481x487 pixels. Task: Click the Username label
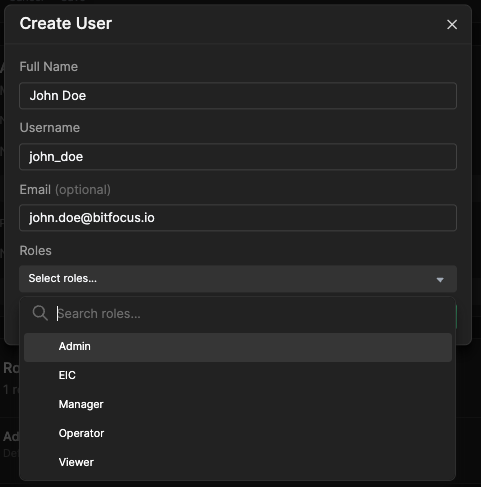click(50, 128)
